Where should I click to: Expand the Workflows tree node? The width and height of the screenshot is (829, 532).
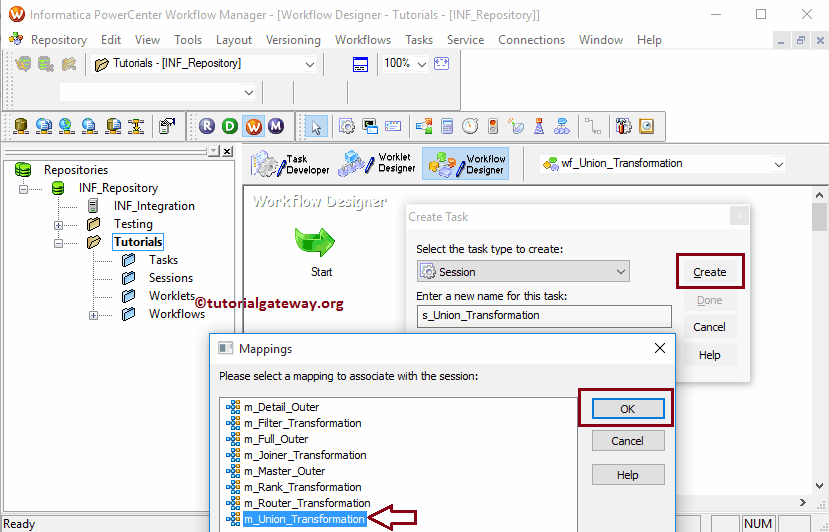93,315
